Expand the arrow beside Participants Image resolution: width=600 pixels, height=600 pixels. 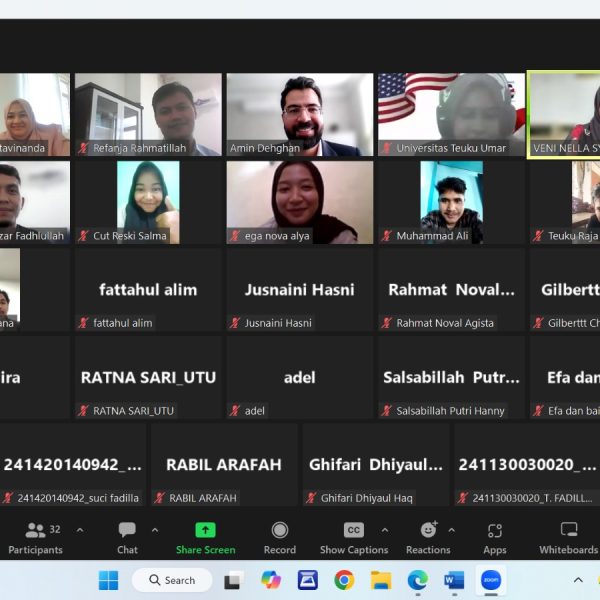coord(80,530)
